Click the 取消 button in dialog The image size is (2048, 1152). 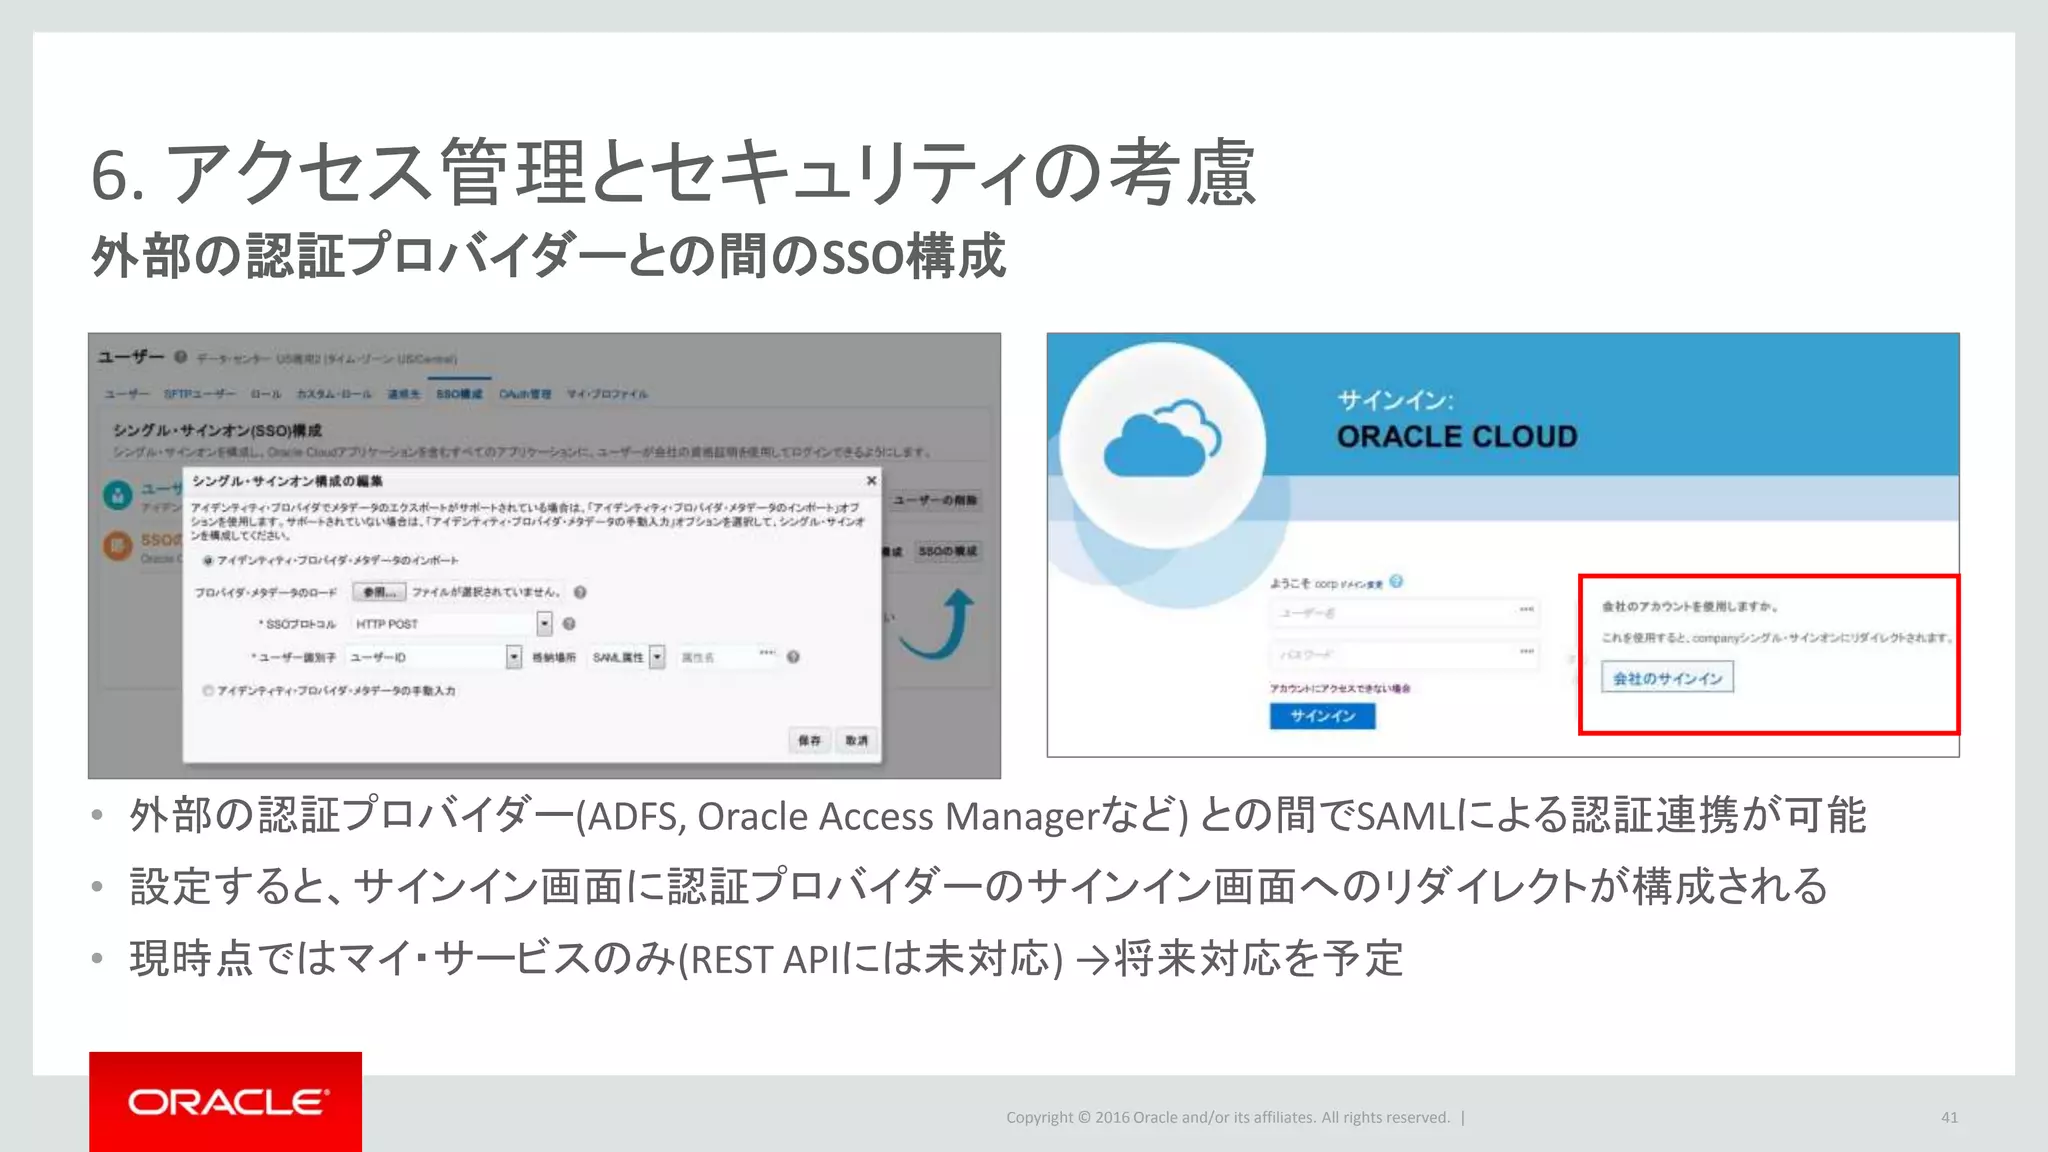(857, 740)
